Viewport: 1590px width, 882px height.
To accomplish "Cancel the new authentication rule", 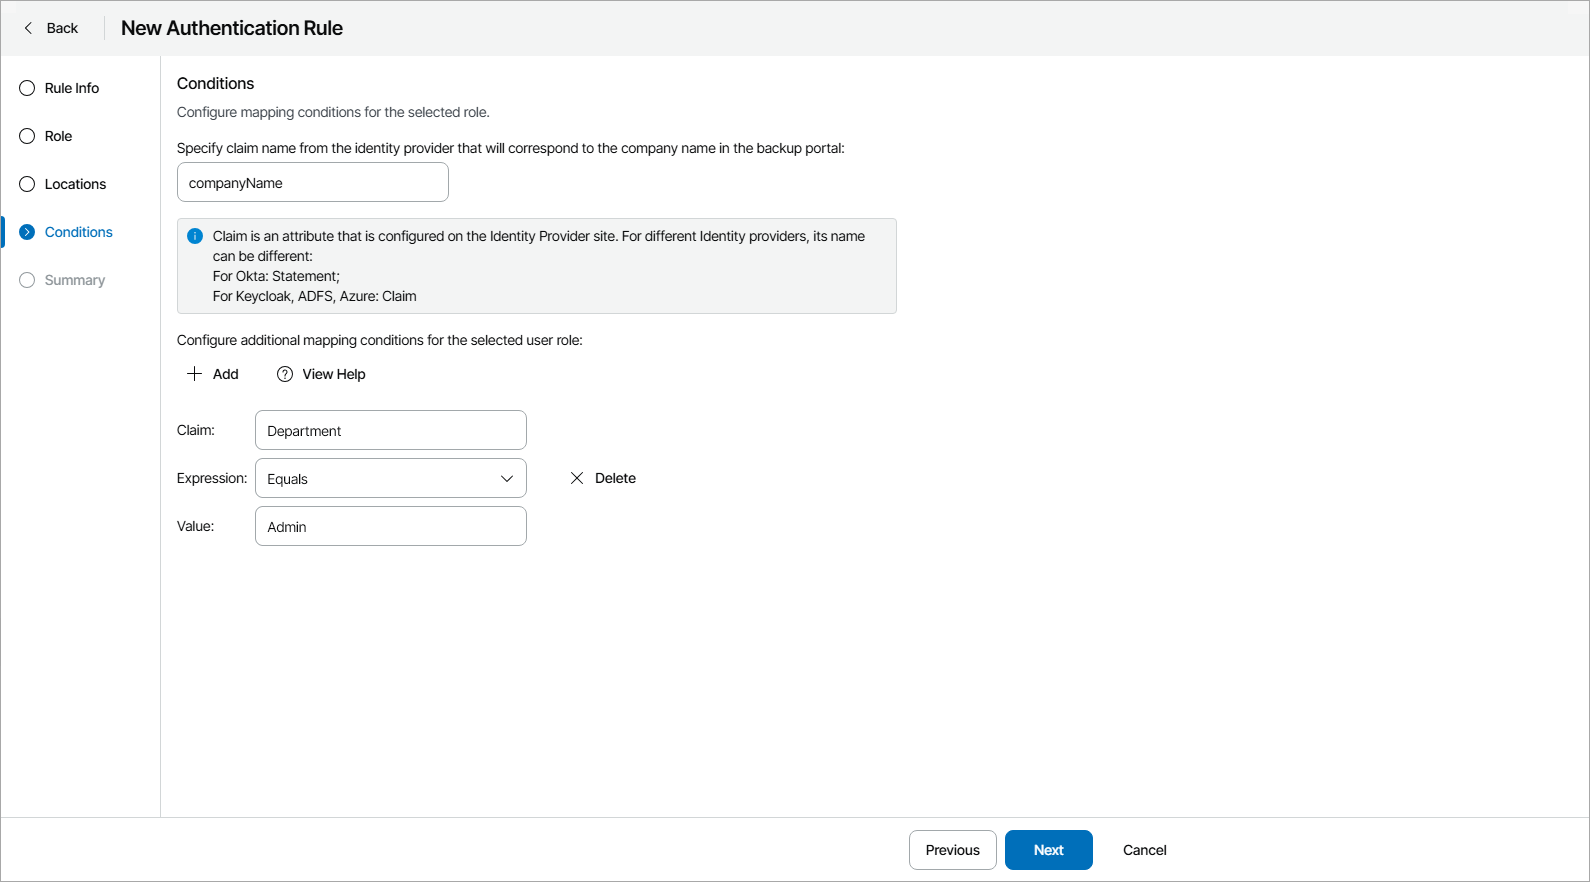I will coord(1144,850).
